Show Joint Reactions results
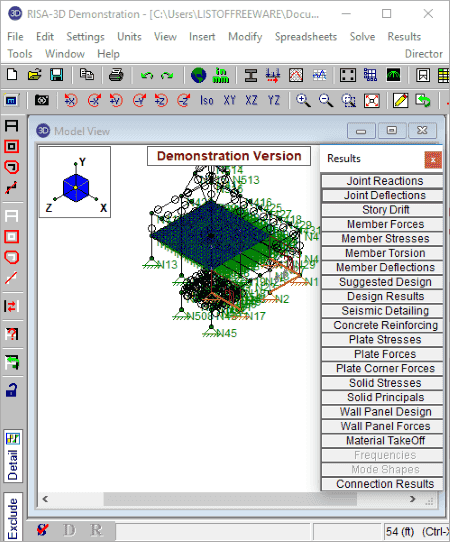Image resolution: width=450 pixels, height=542 pixels. 382,181
